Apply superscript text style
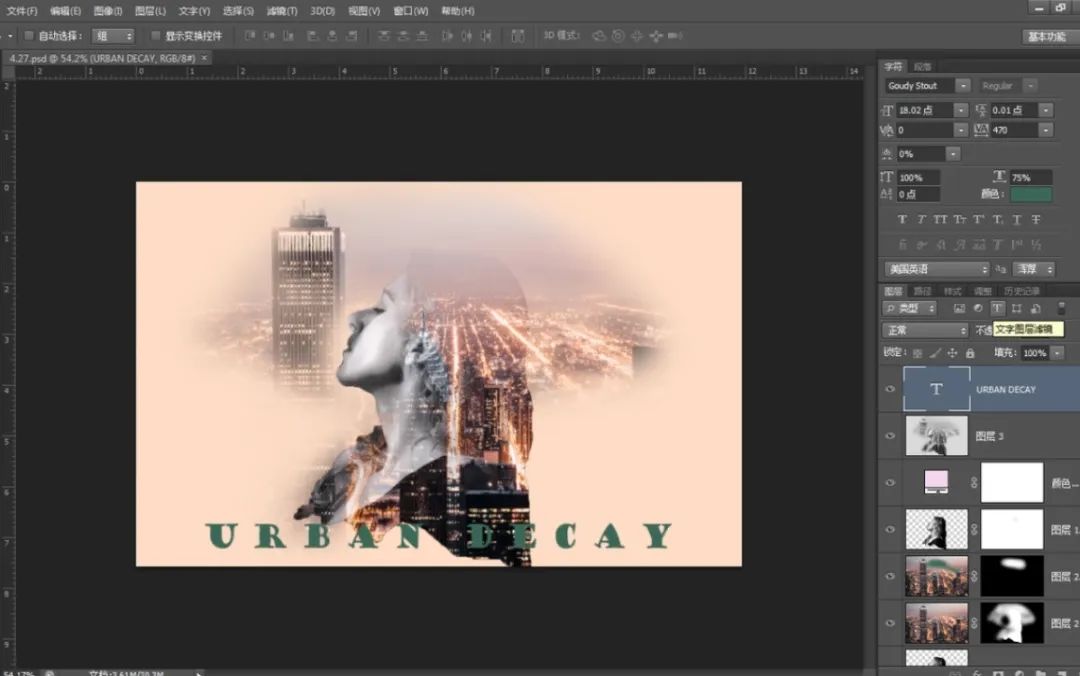The height and width of the screenshot is (676, 1080). [978, 220]
